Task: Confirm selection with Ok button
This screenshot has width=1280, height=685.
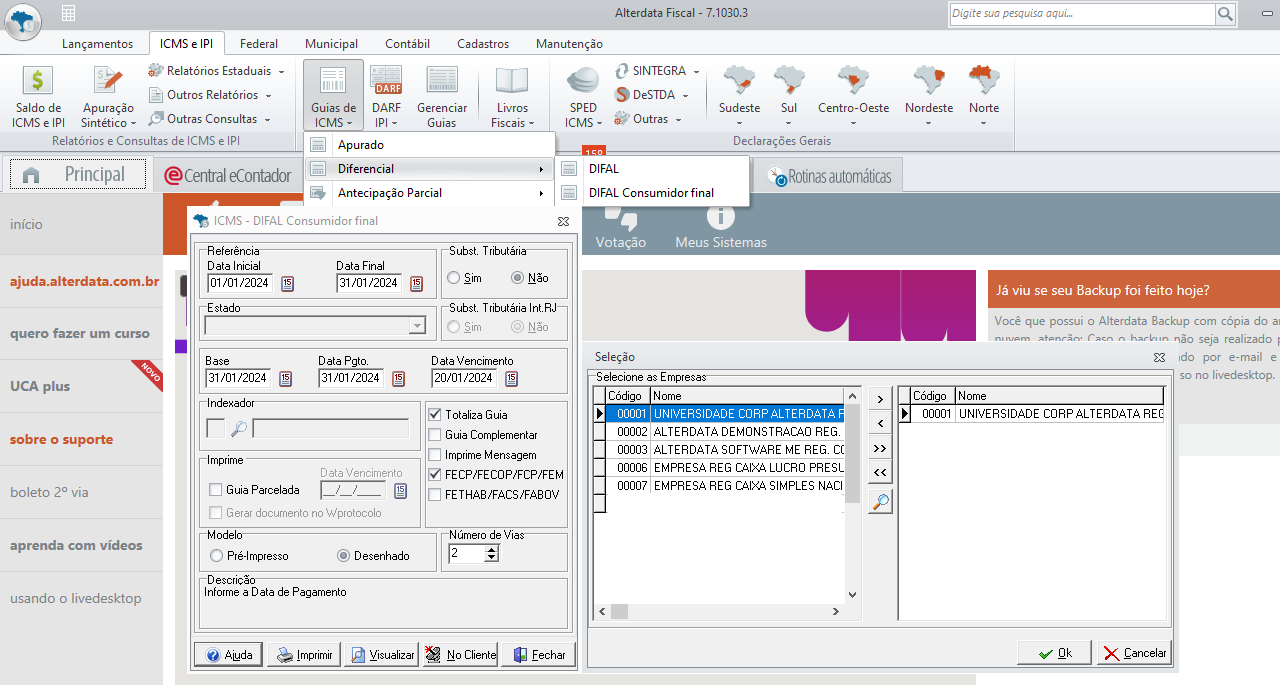Action: coord(1055,653)
